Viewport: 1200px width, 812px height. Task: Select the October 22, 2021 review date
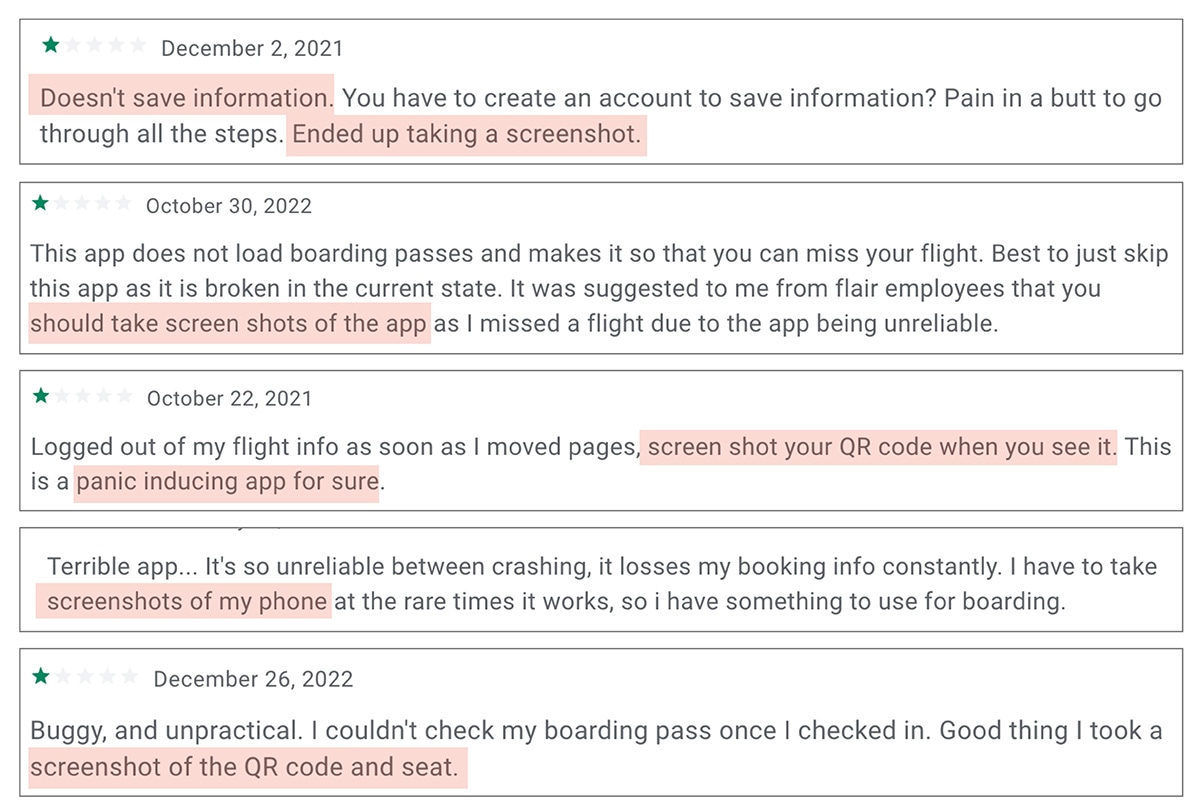coord(229,398)
